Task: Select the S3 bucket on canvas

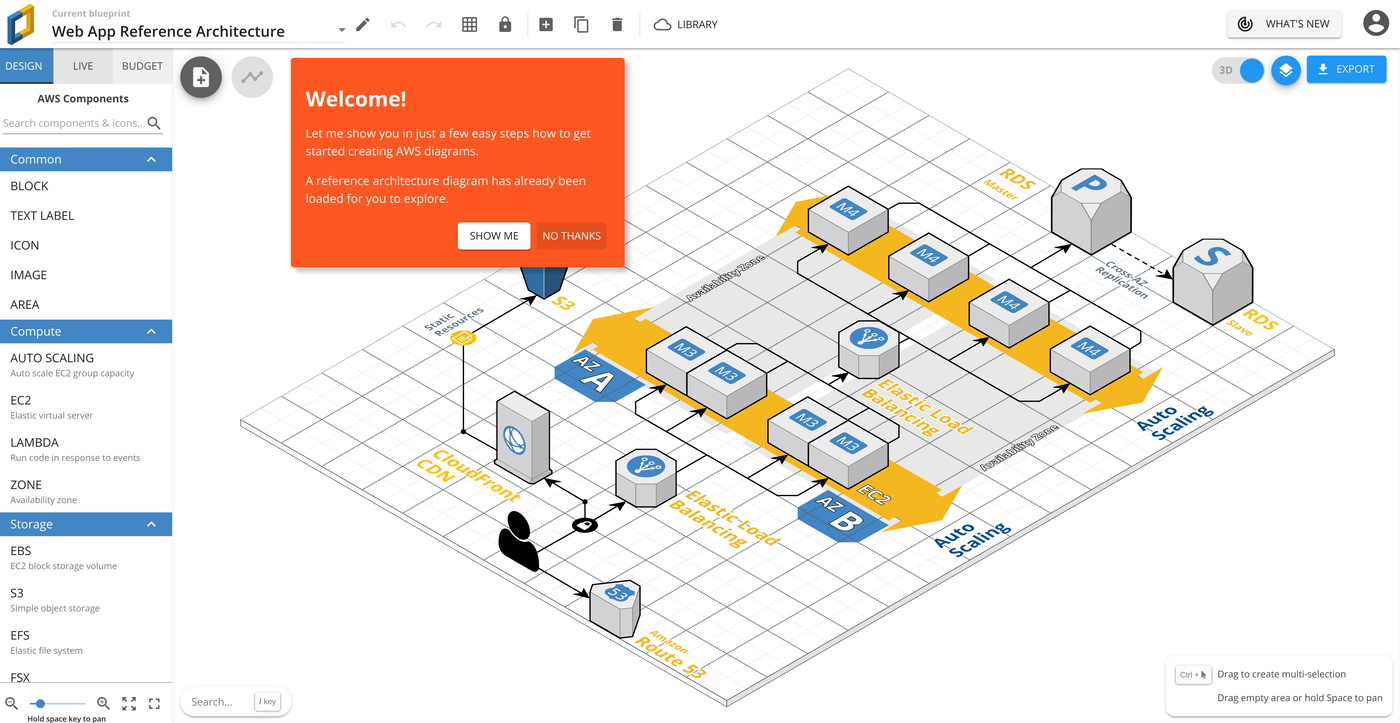Action: point(546,280)
